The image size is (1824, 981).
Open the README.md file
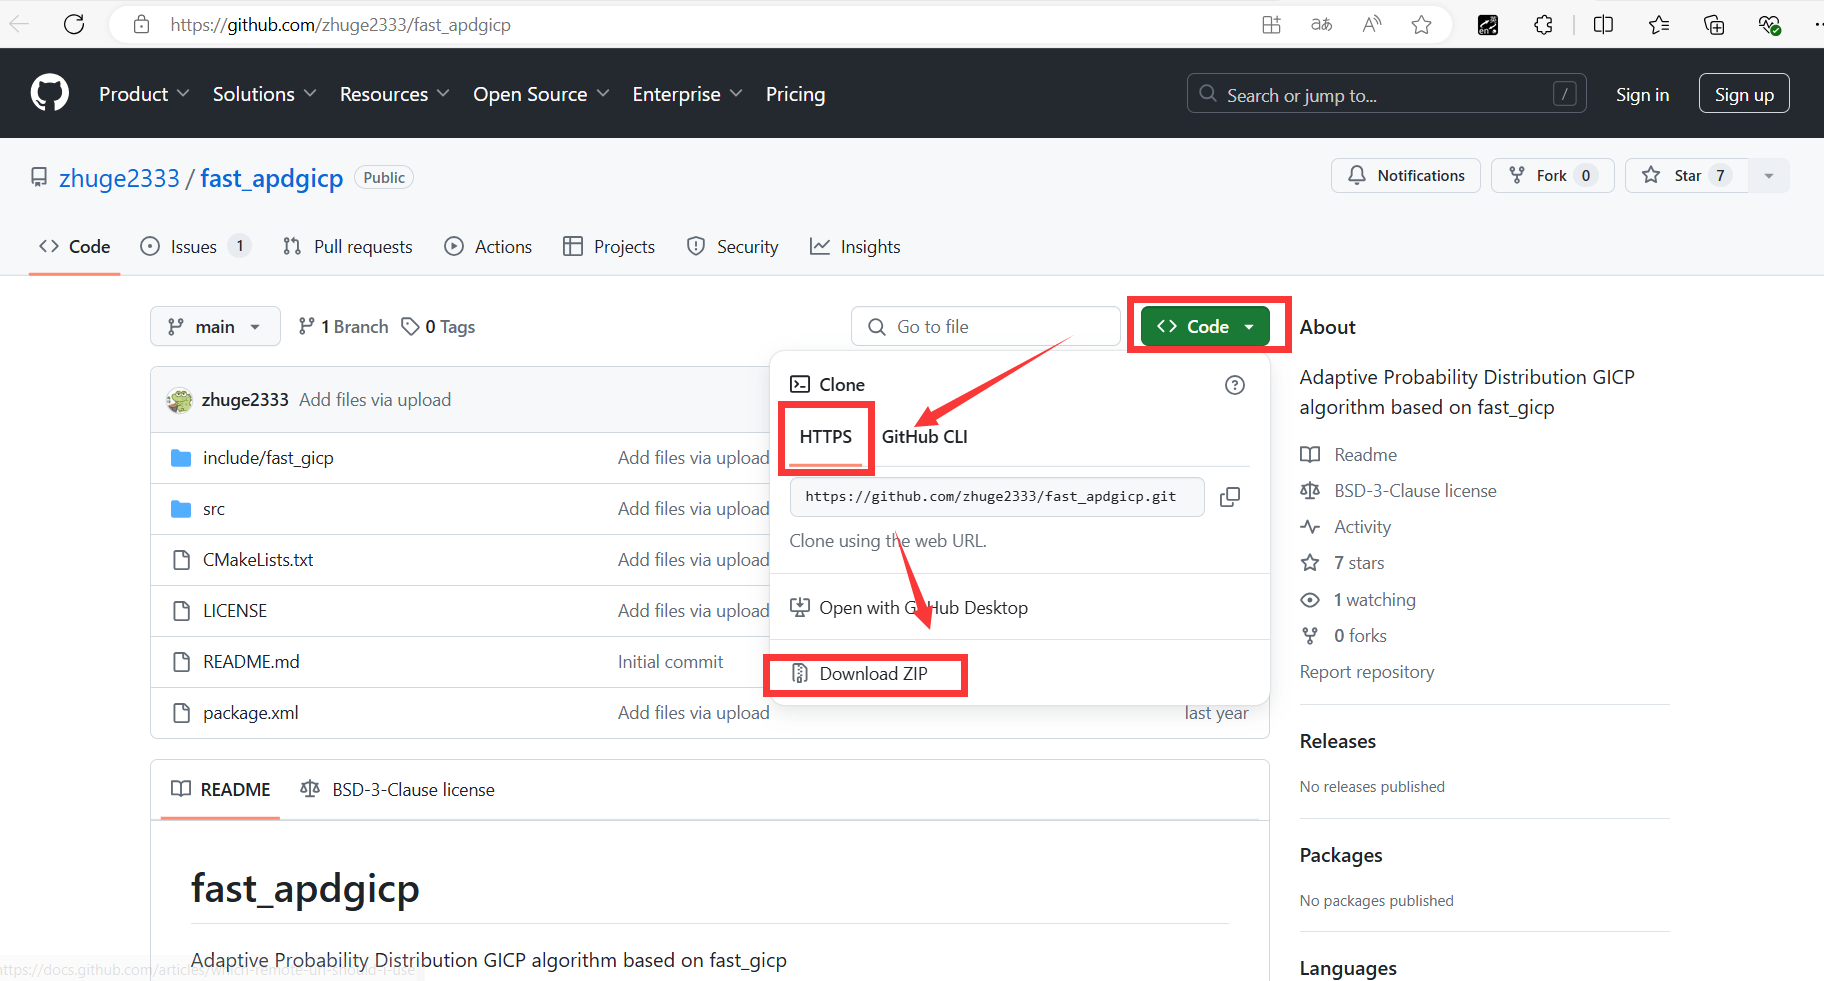click(251, 662)
